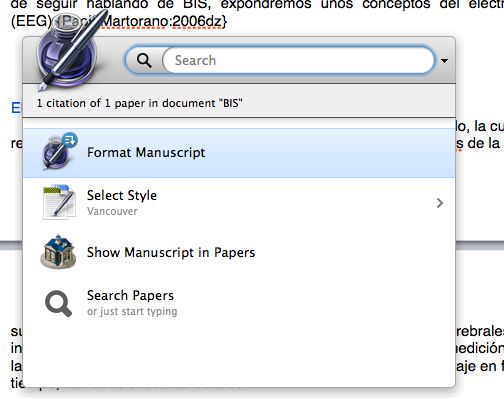504x399 pixels.
Task: Open Select Style option
Action: pos(239,203)
